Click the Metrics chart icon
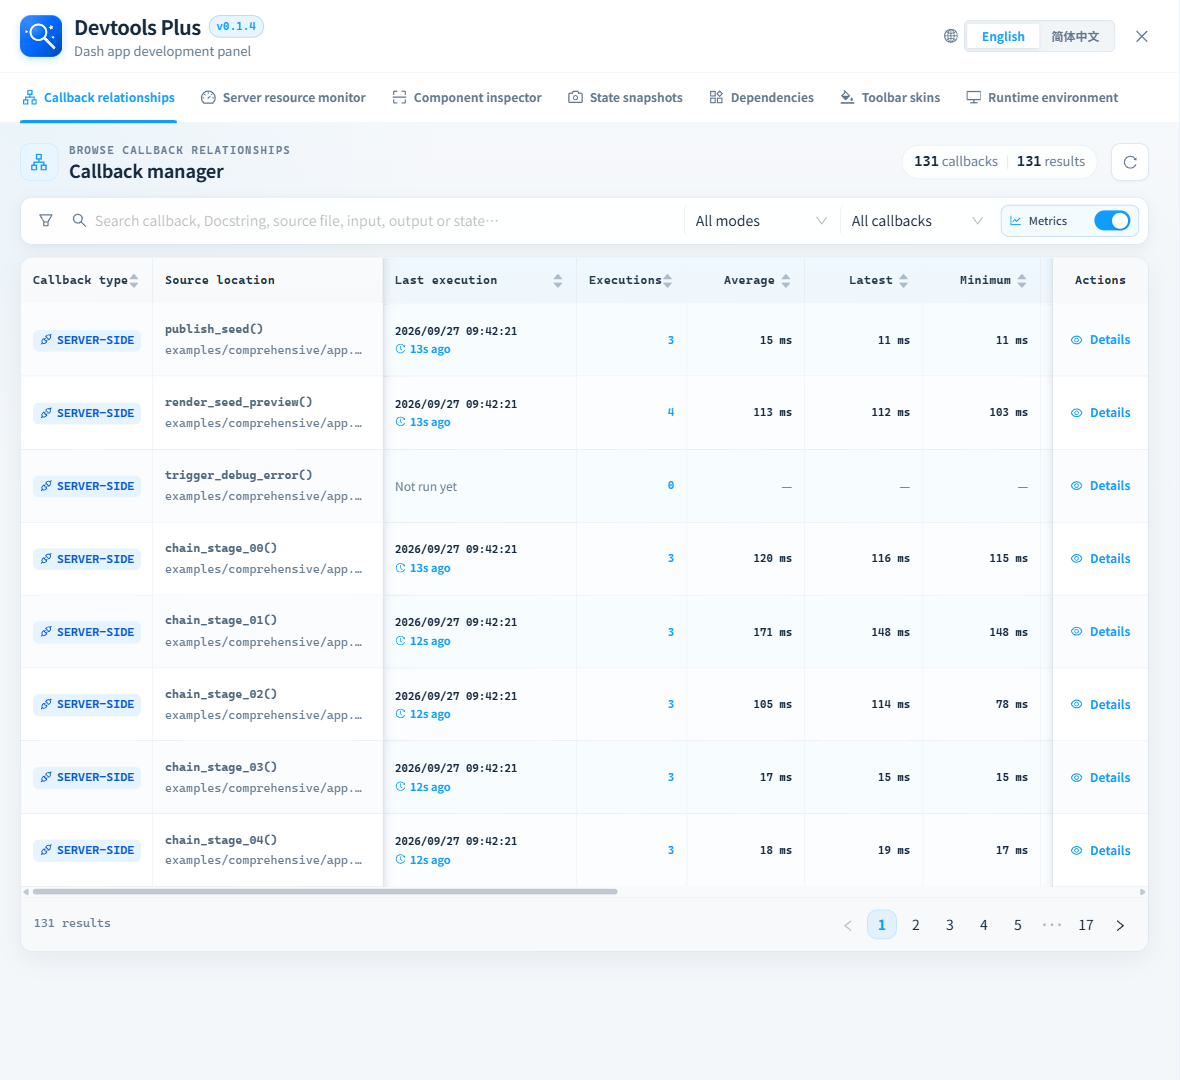The height and width of the screenshot is (1080, 1180). pos(1016,221)
